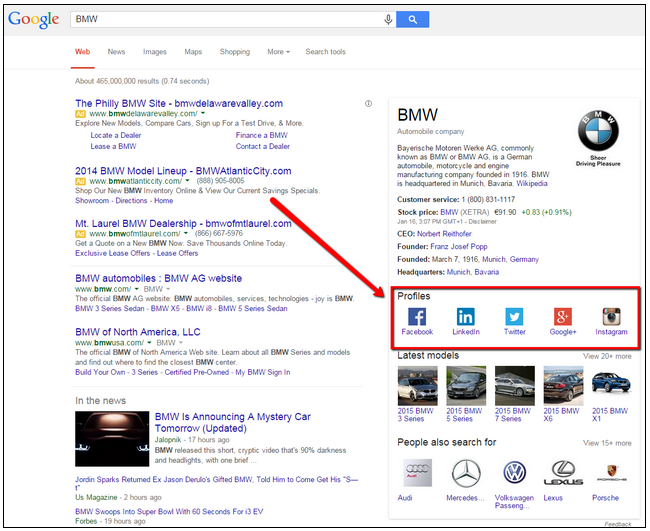The height and width of the screenshot is (531, 650).
Task: Click Exclusive Lease Offers link
Action: pos(112,253)
